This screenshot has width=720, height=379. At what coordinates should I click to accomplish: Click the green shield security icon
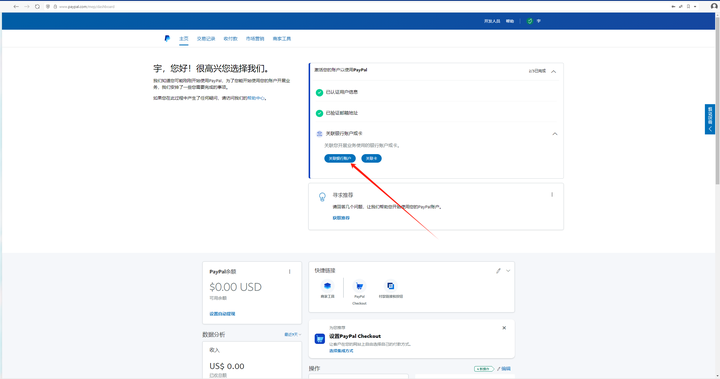click(x=529, y=21)
